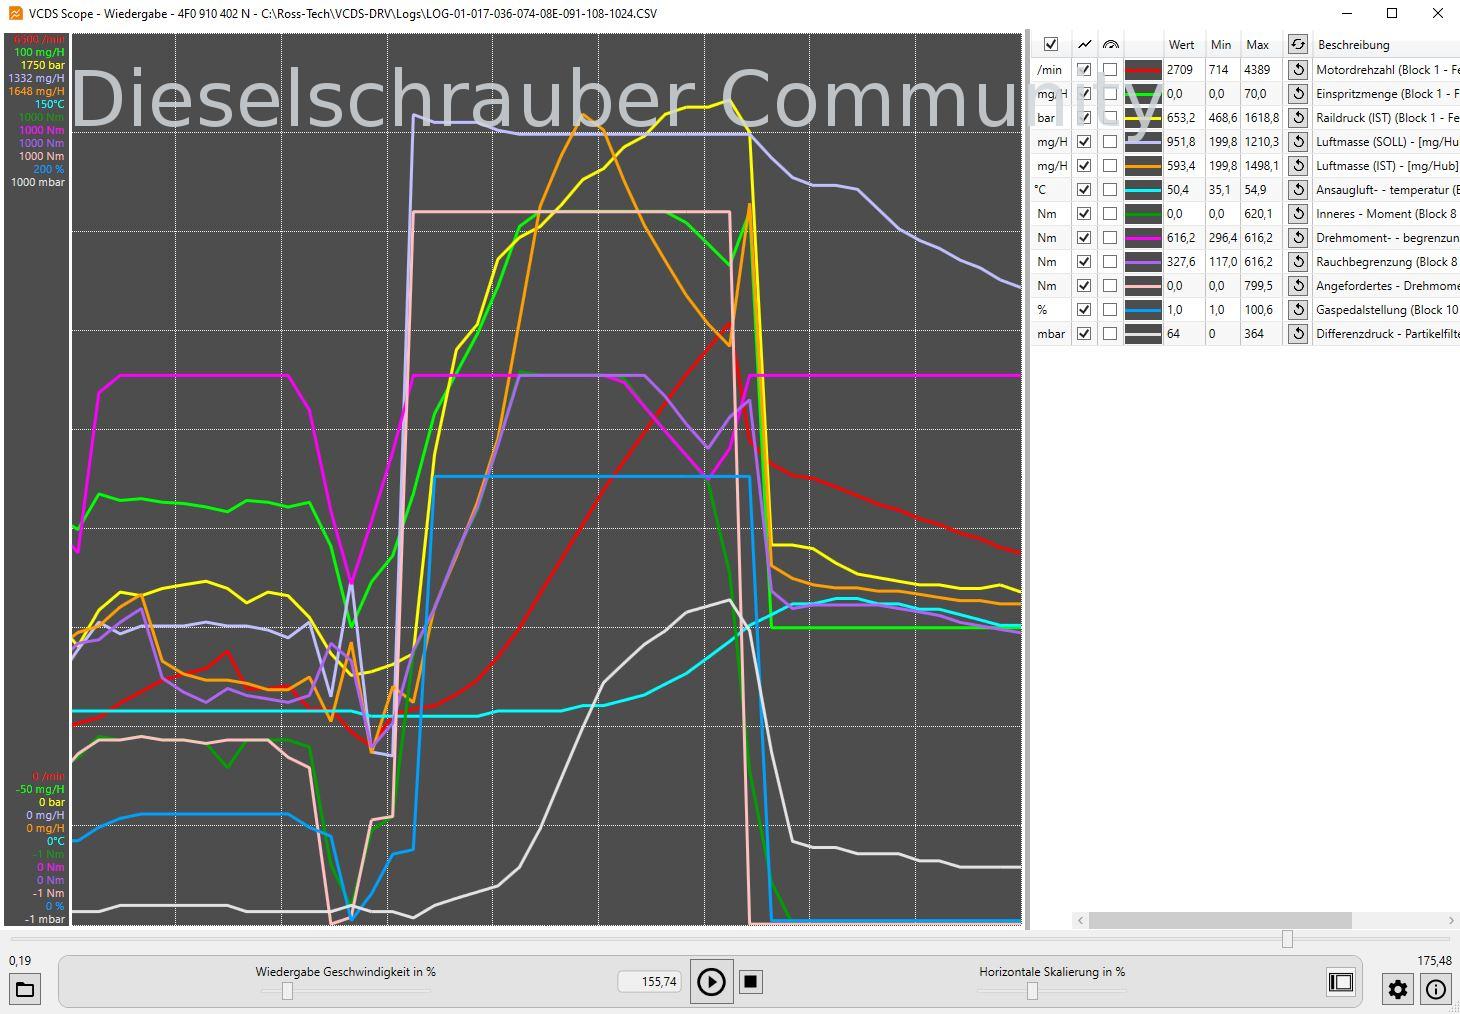This screenshot has width=1460, height=1014.
Task: Reset min/max for Raildruck (IST) row
Action: [1297, 118]
